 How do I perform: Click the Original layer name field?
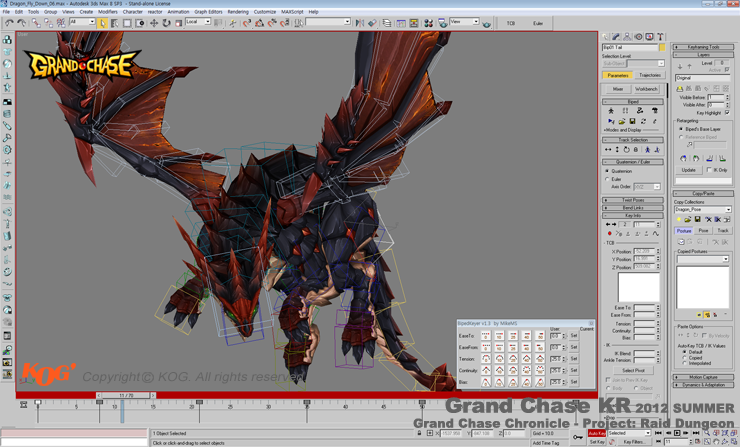tap(703, 78)
